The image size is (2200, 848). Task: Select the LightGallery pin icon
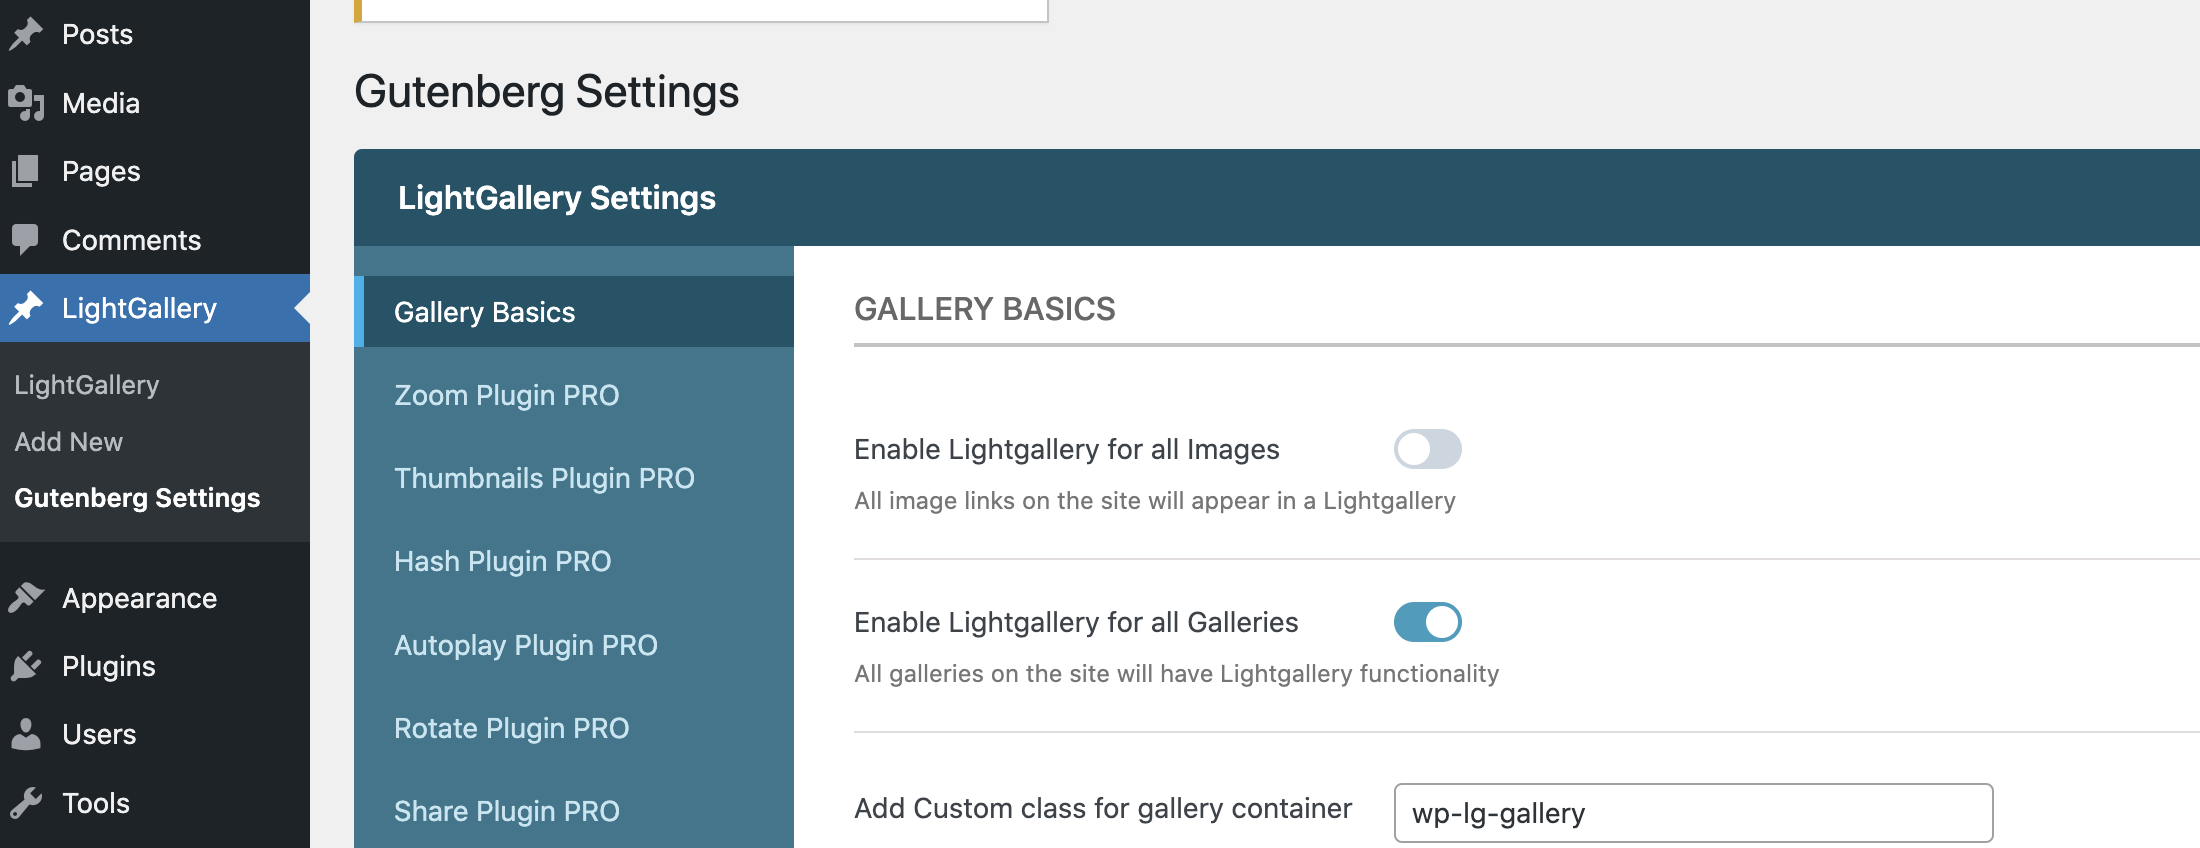tap(27, 308)
